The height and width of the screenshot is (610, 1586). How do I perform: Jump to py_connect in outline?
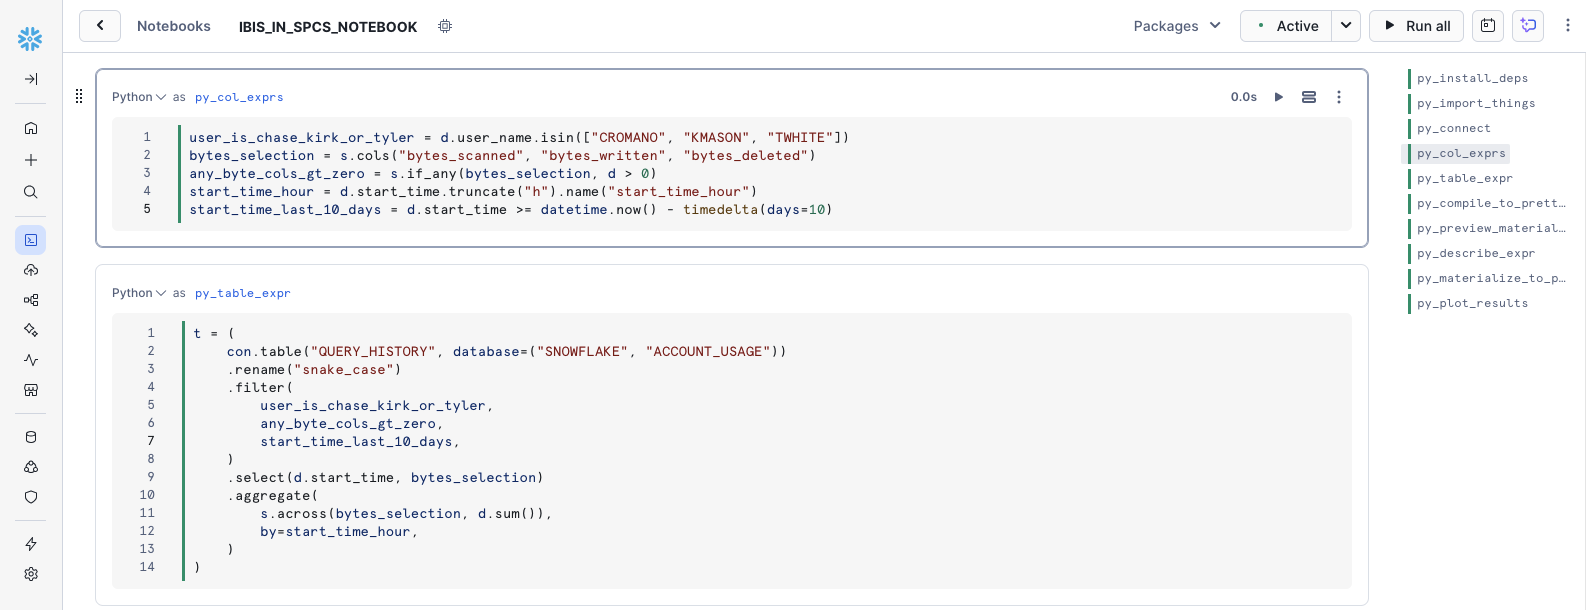pyautogui.click(x=1453, y=128)
